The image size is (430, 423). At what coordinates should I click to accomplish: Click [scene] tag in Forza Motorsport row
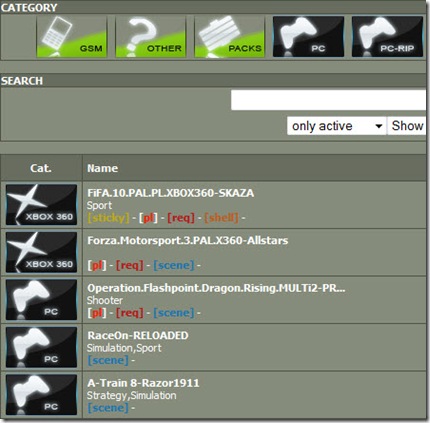point(174,266)
